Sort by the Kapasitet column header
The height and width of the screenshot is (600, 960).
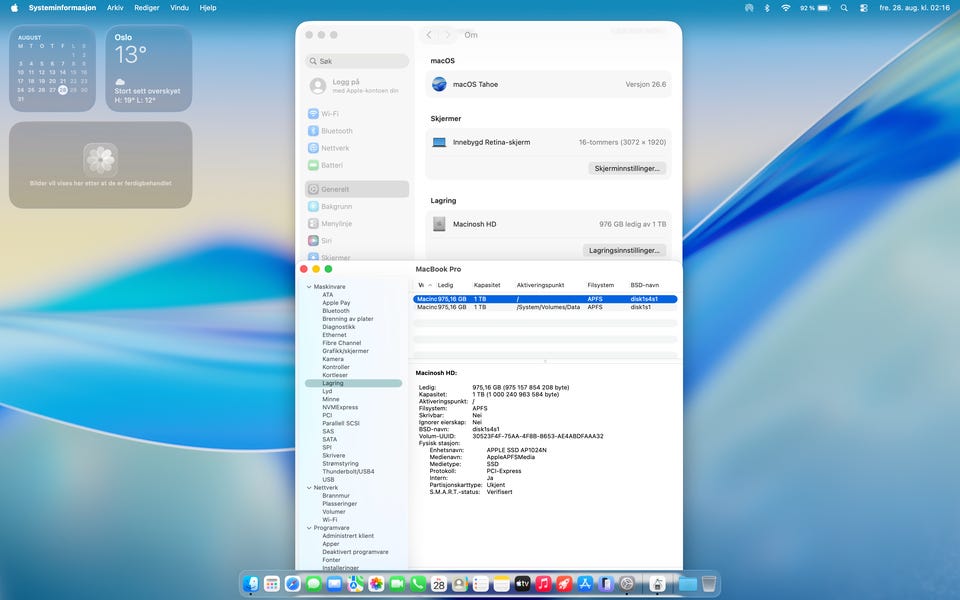[x=487, y=285]
